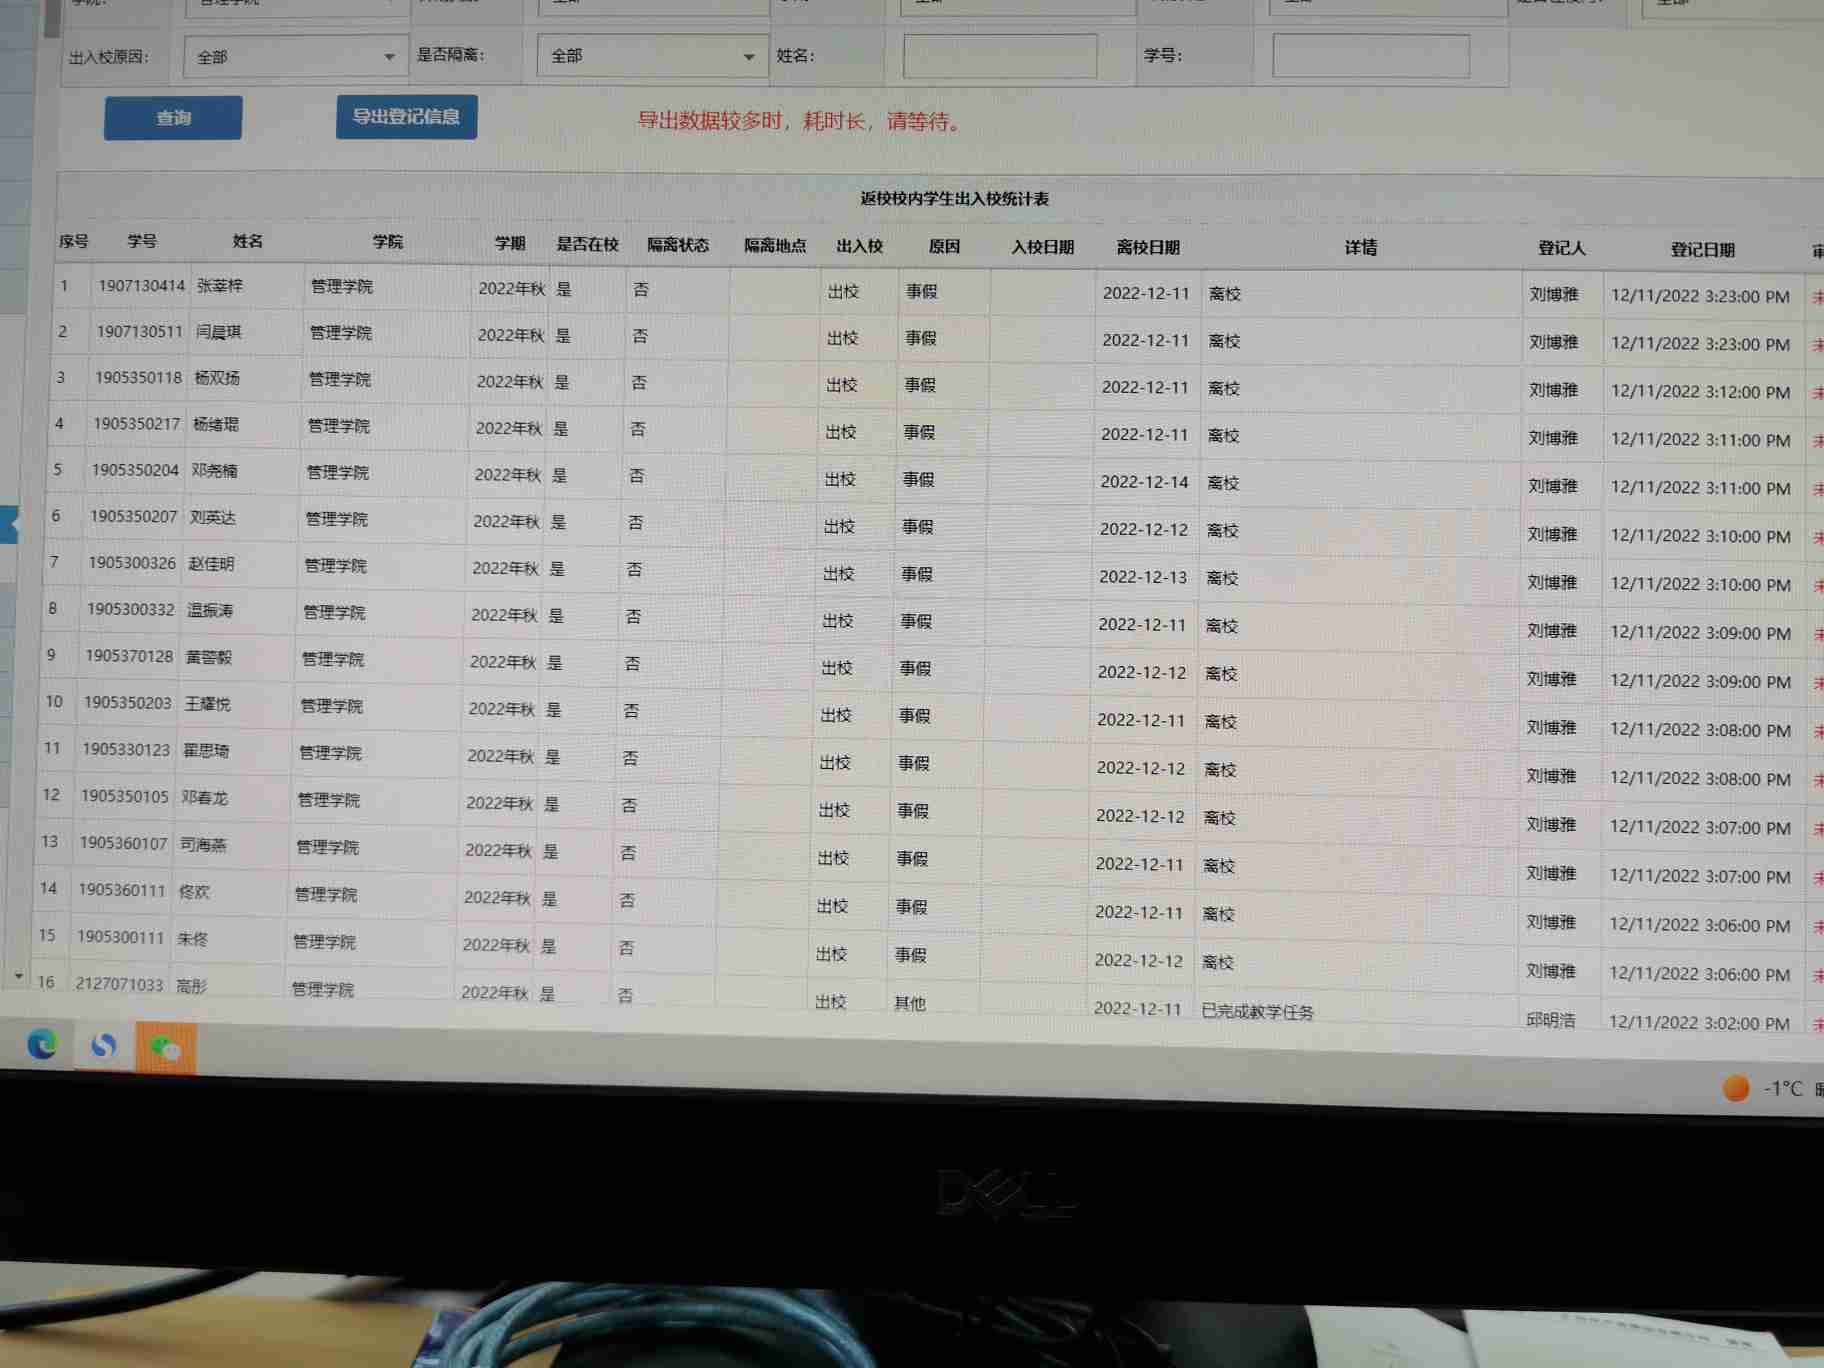Click student number 1905300326 in row 7
This screenshot has width=1824, height=1368.
pyautogui.click(x=132, y=563)
